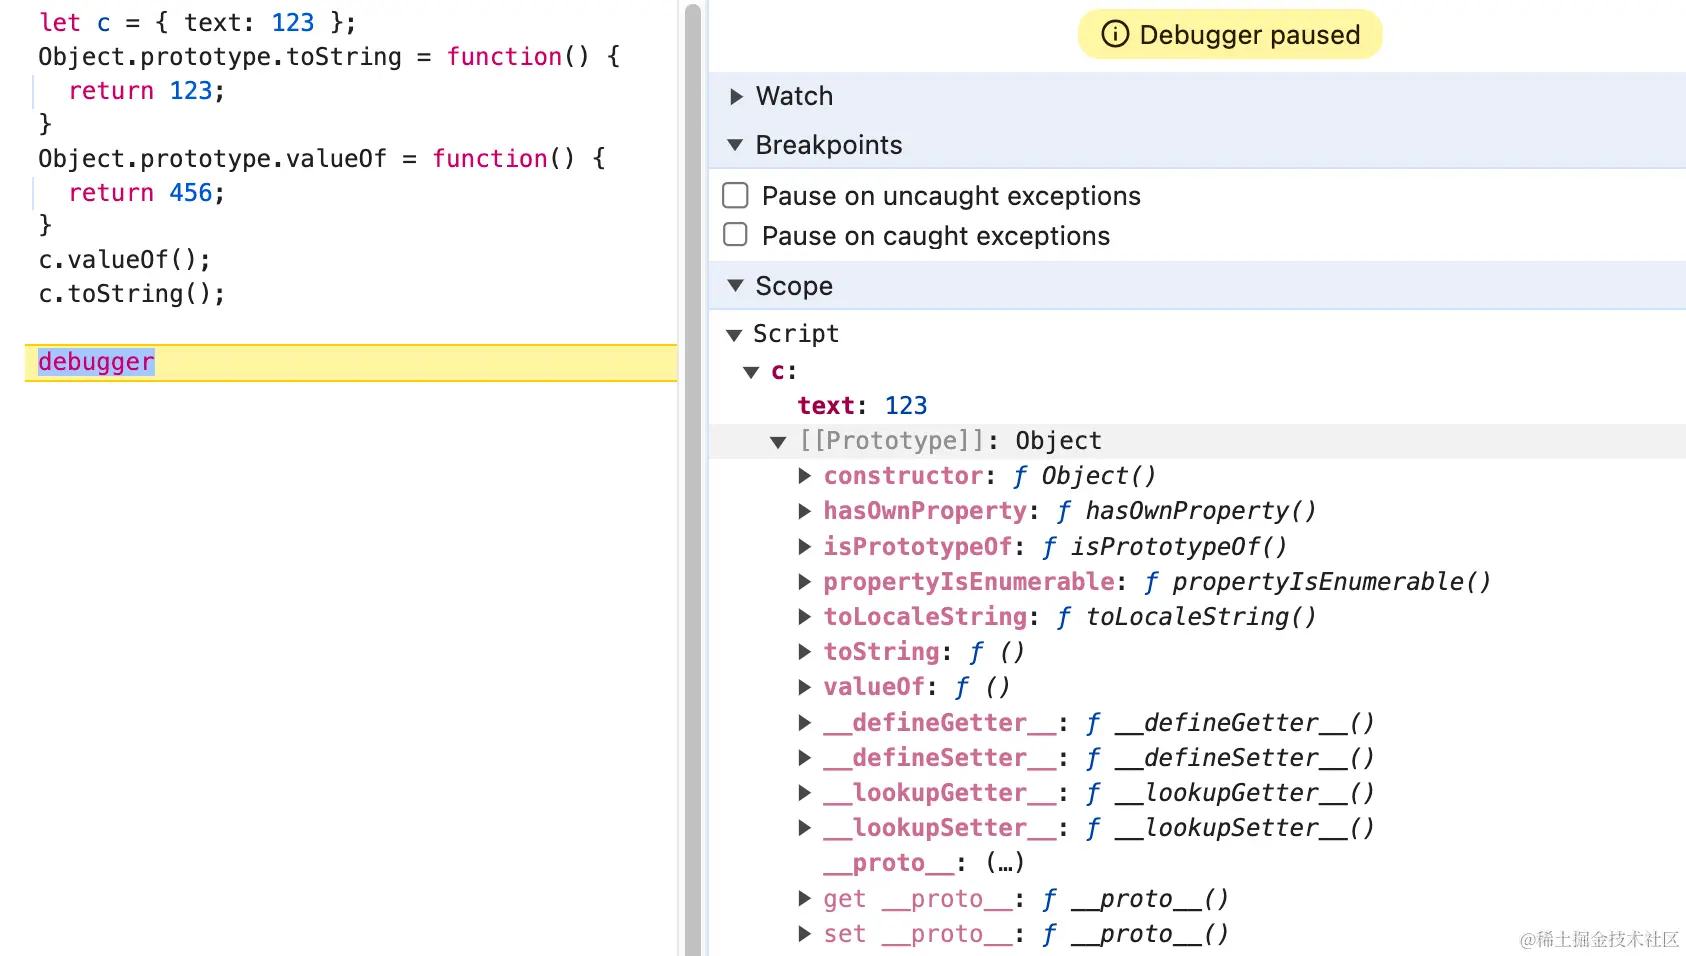Expand the __defineGetter__ entry
The width and height of the screenshot is (1686, 956).
(x=805, y=722)
